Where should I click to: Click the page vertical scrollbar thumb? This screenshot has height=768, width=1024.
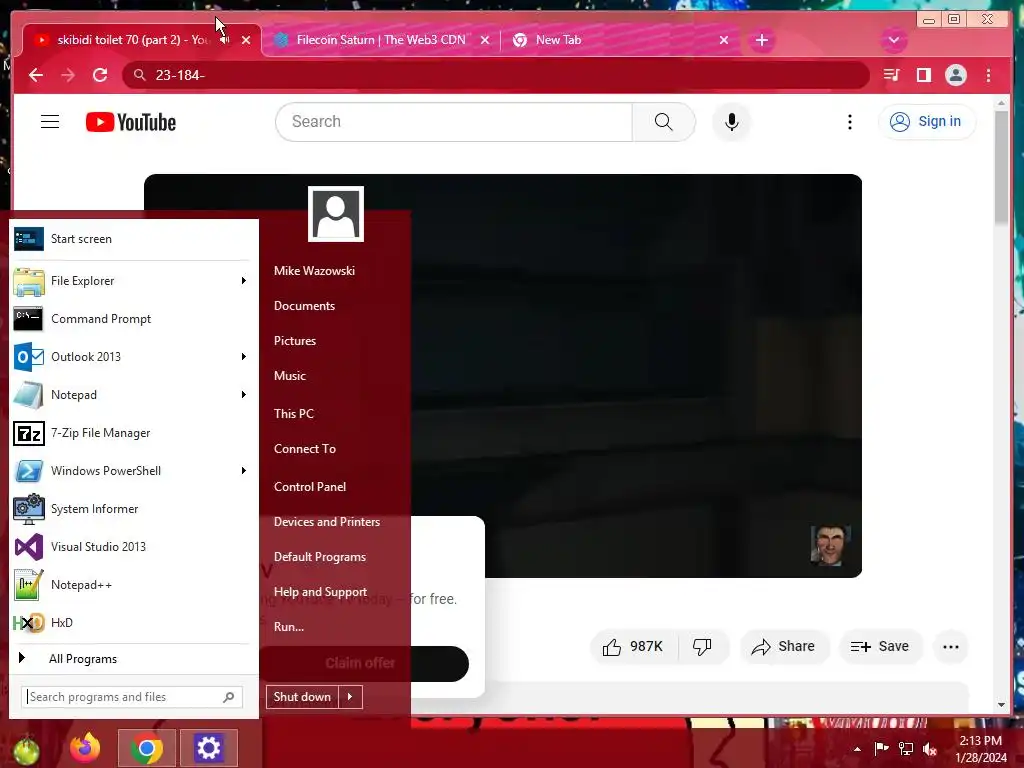[1001, 167]
